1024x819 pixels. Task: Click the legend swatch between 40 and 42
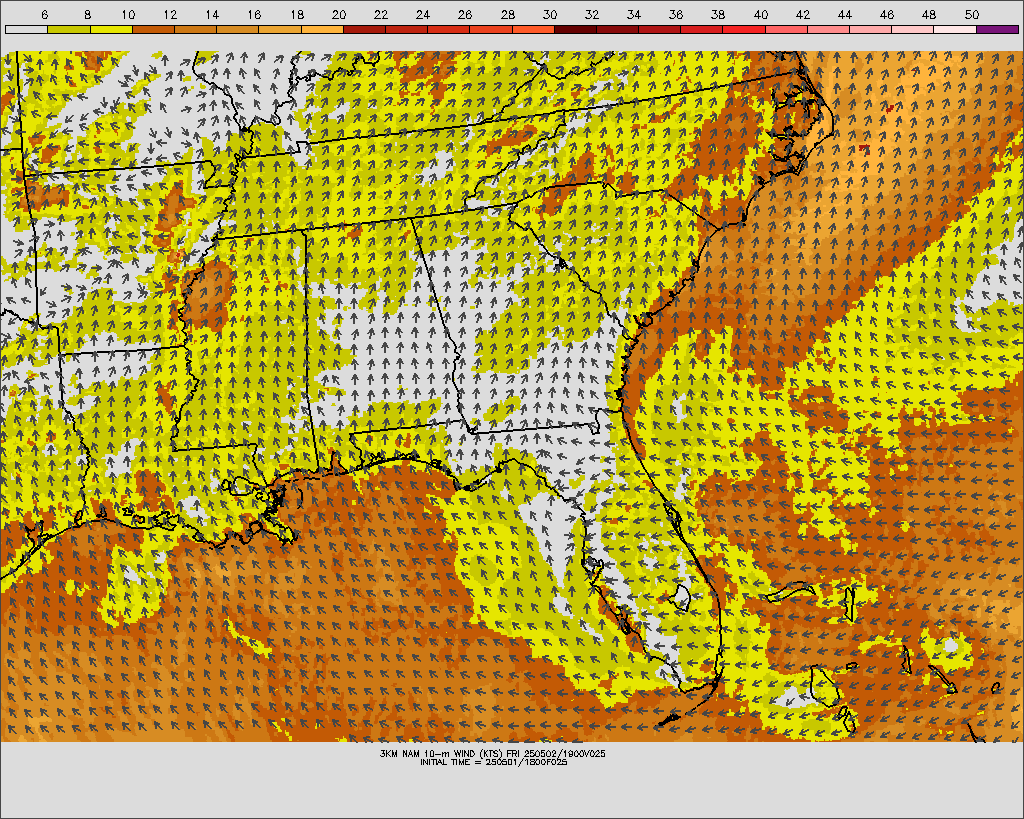coord(786,29)
